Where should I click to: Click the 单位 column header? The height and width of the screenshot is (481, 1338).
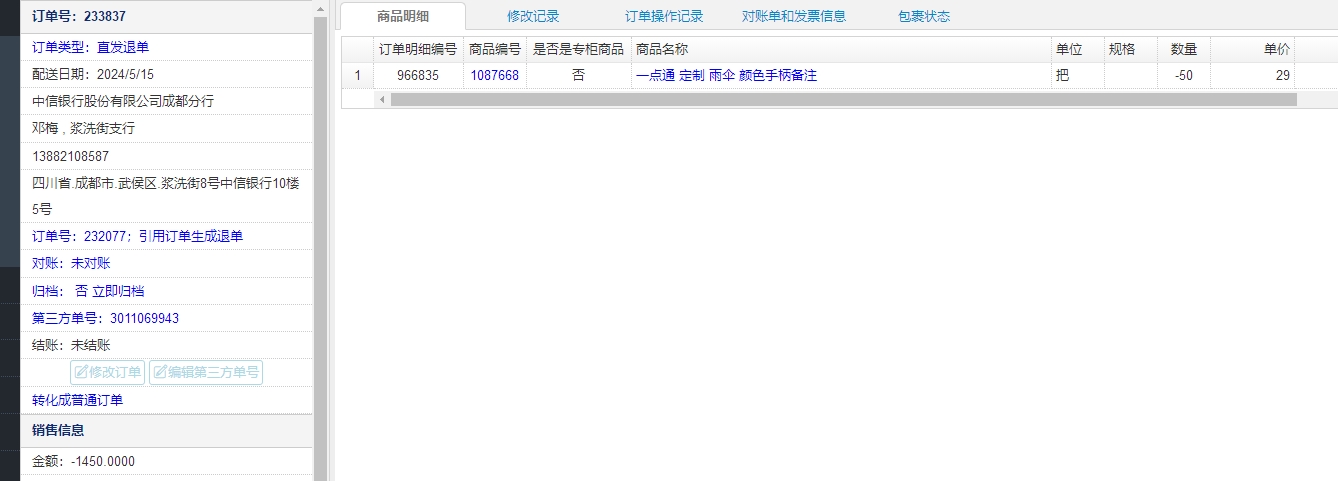pos(1078,49)
